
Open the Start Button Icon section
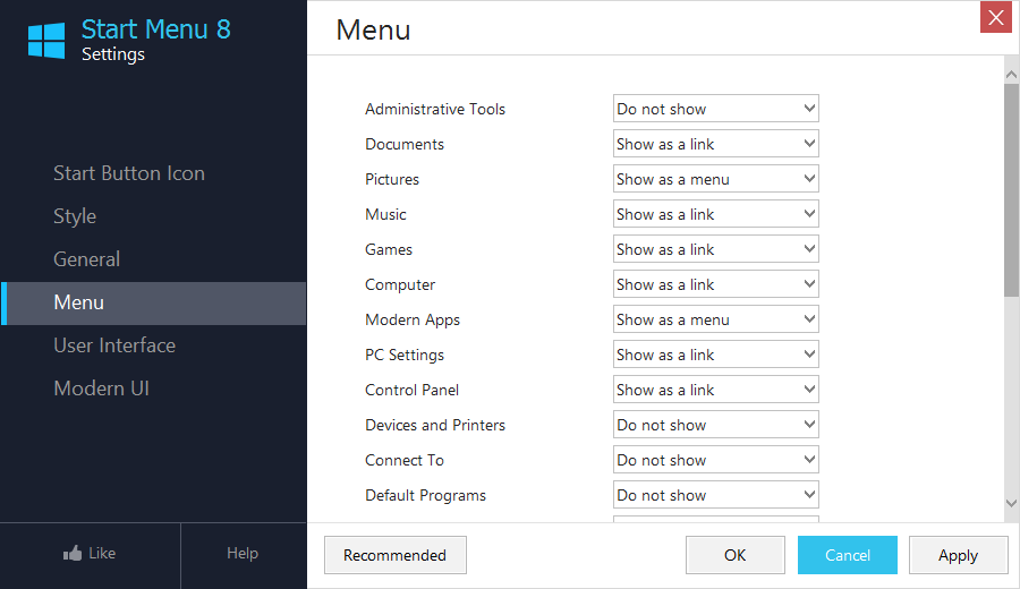129,173
